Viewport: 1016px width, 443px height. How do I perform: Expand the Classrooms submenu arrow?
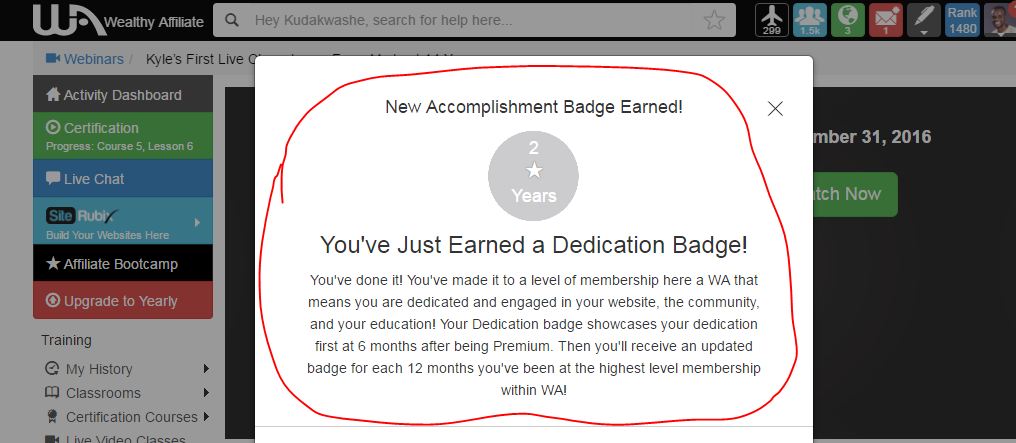click(206, 392)
